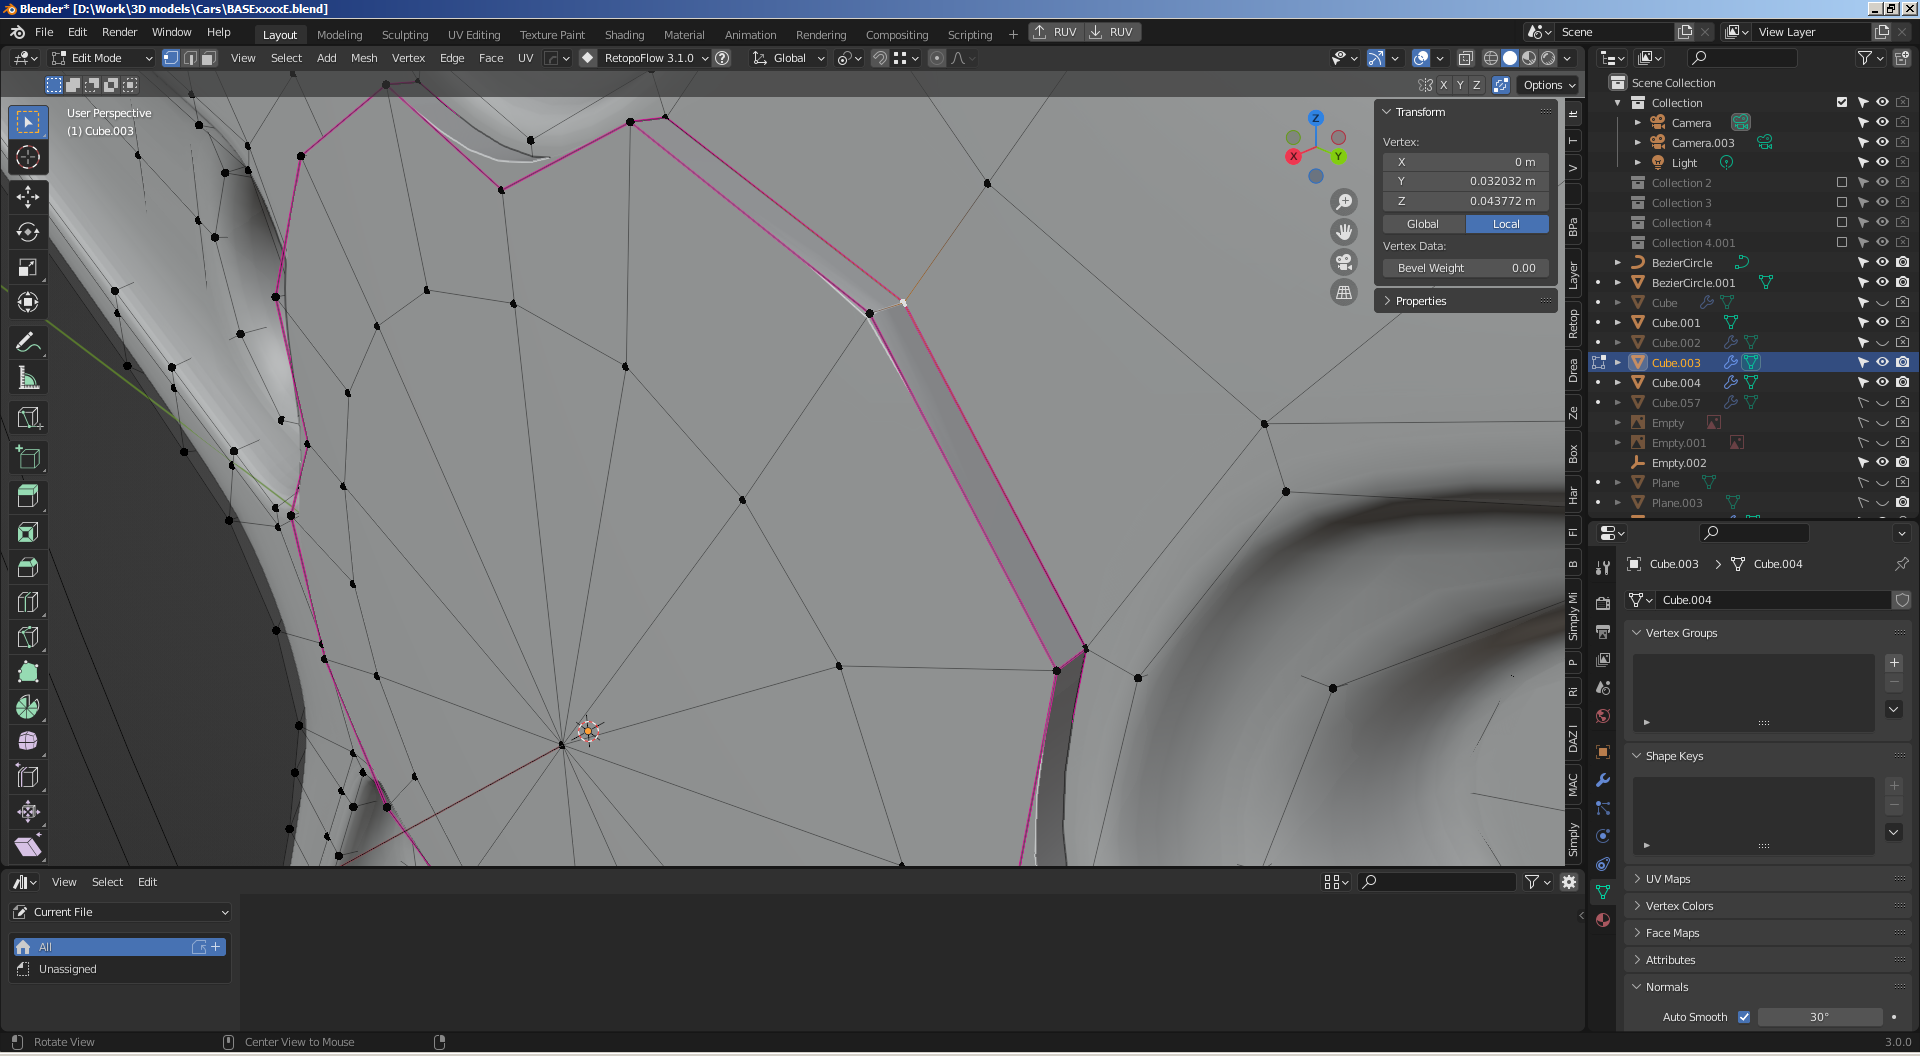
Task: Select the Annotate pencil tool
Action: 28,342
